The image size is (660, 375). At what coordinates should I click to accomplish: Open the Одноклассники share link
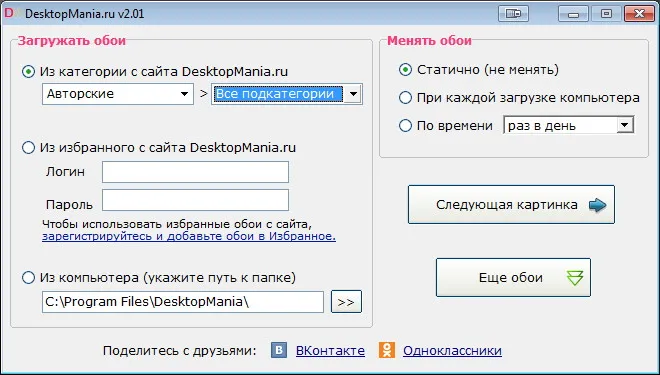pyautogui.click(x=452, y=351)
